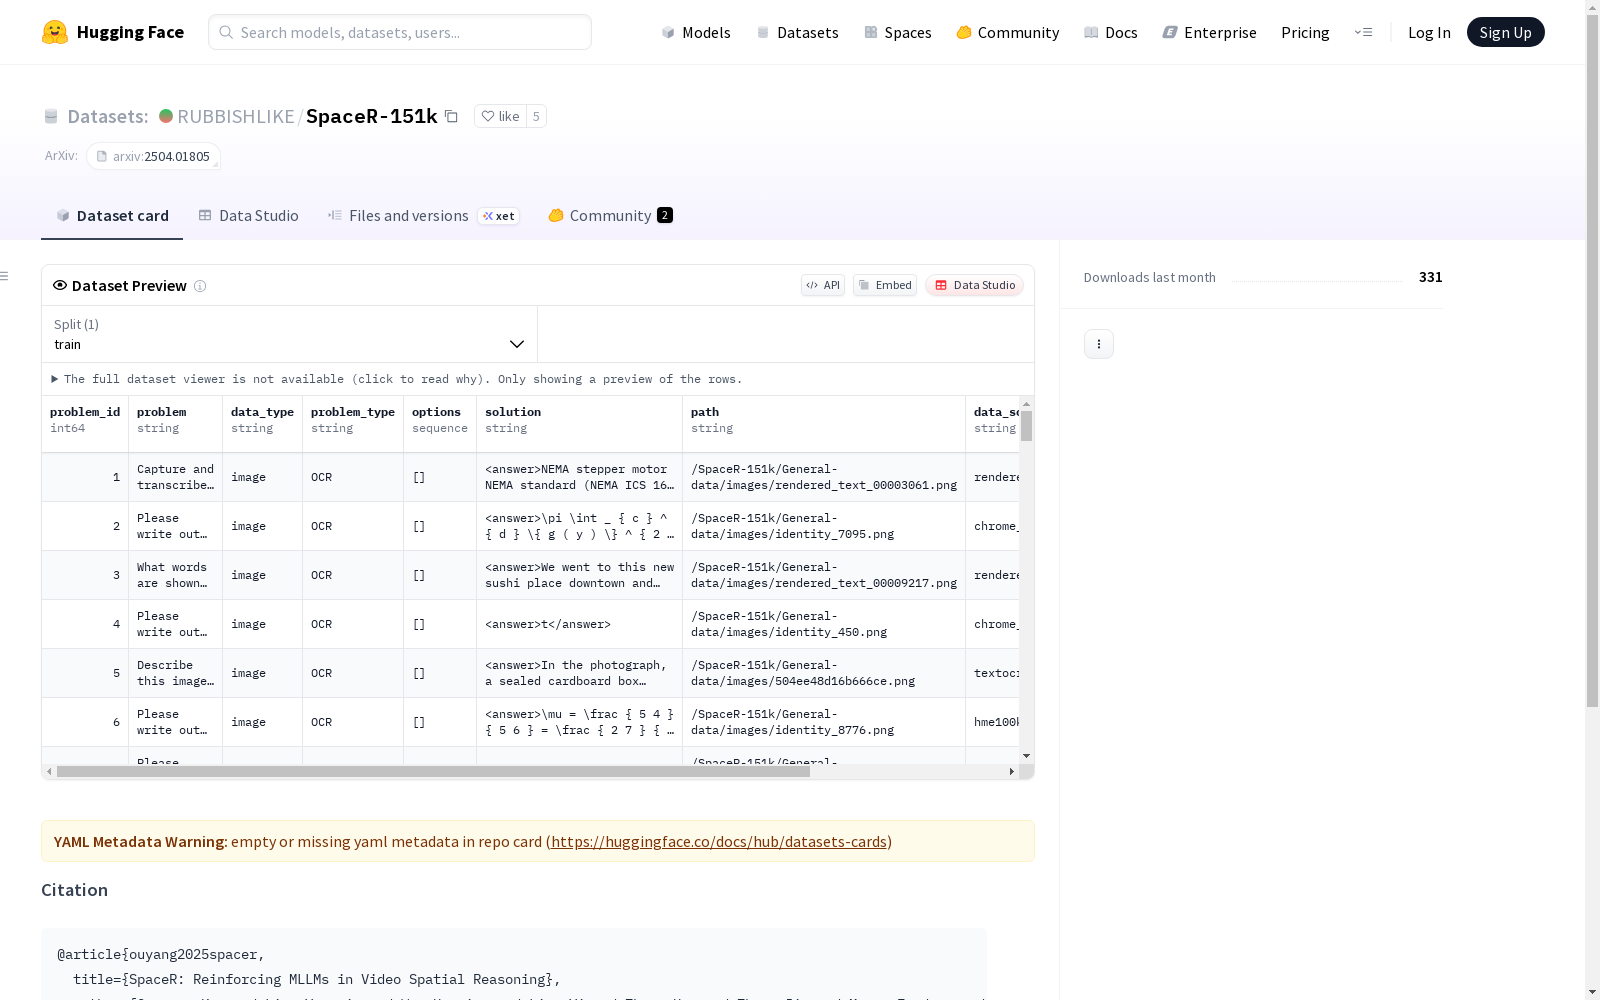Click the Sign Up button

1505,32
